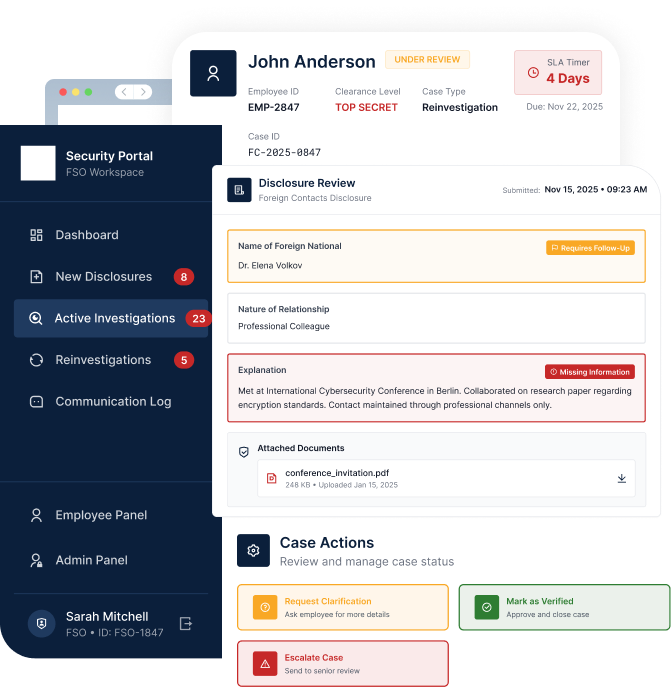Click the SLA Timer 4 Days box
Image resolution: width=671 pixels, height=694 pixels.
pos(558,72)
